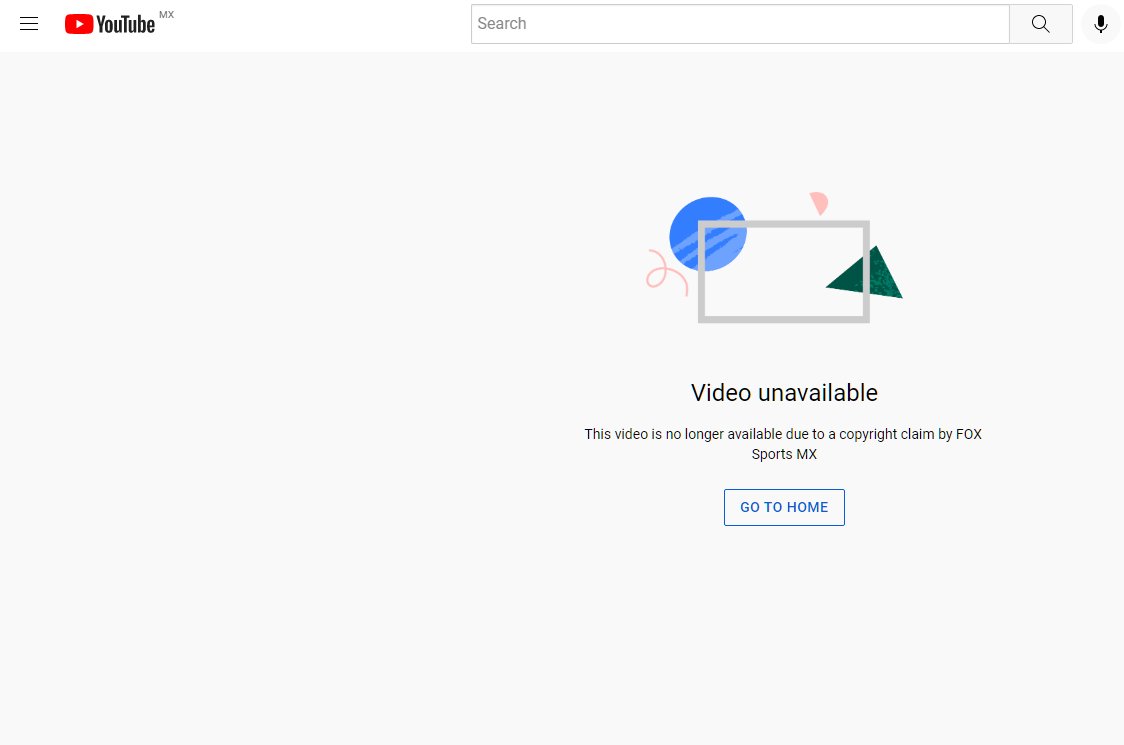1124x745 pixels.
Task: Click the red YouTube play logo
Action: pos(79,24)
